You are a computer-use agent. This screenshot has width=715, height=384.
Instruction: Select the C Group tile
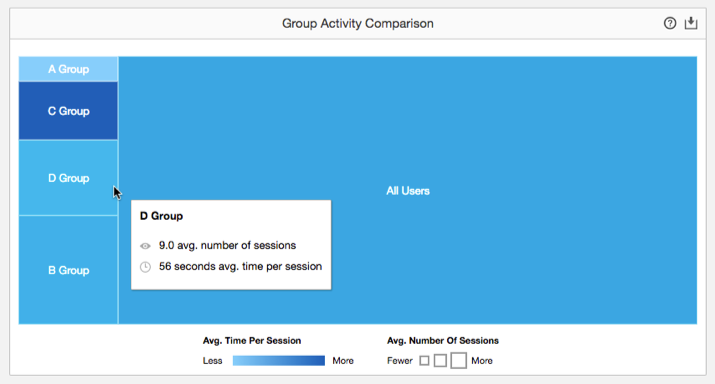pyautogui.click(x=68, y=111)
